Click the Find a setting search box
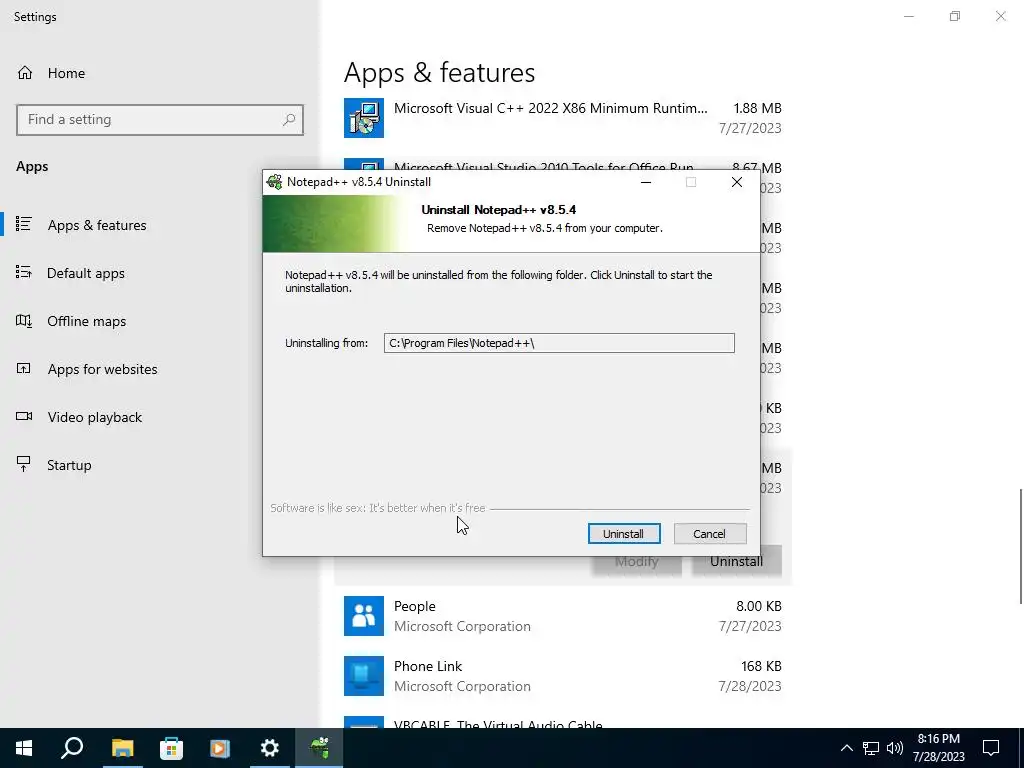 (160, 120)
